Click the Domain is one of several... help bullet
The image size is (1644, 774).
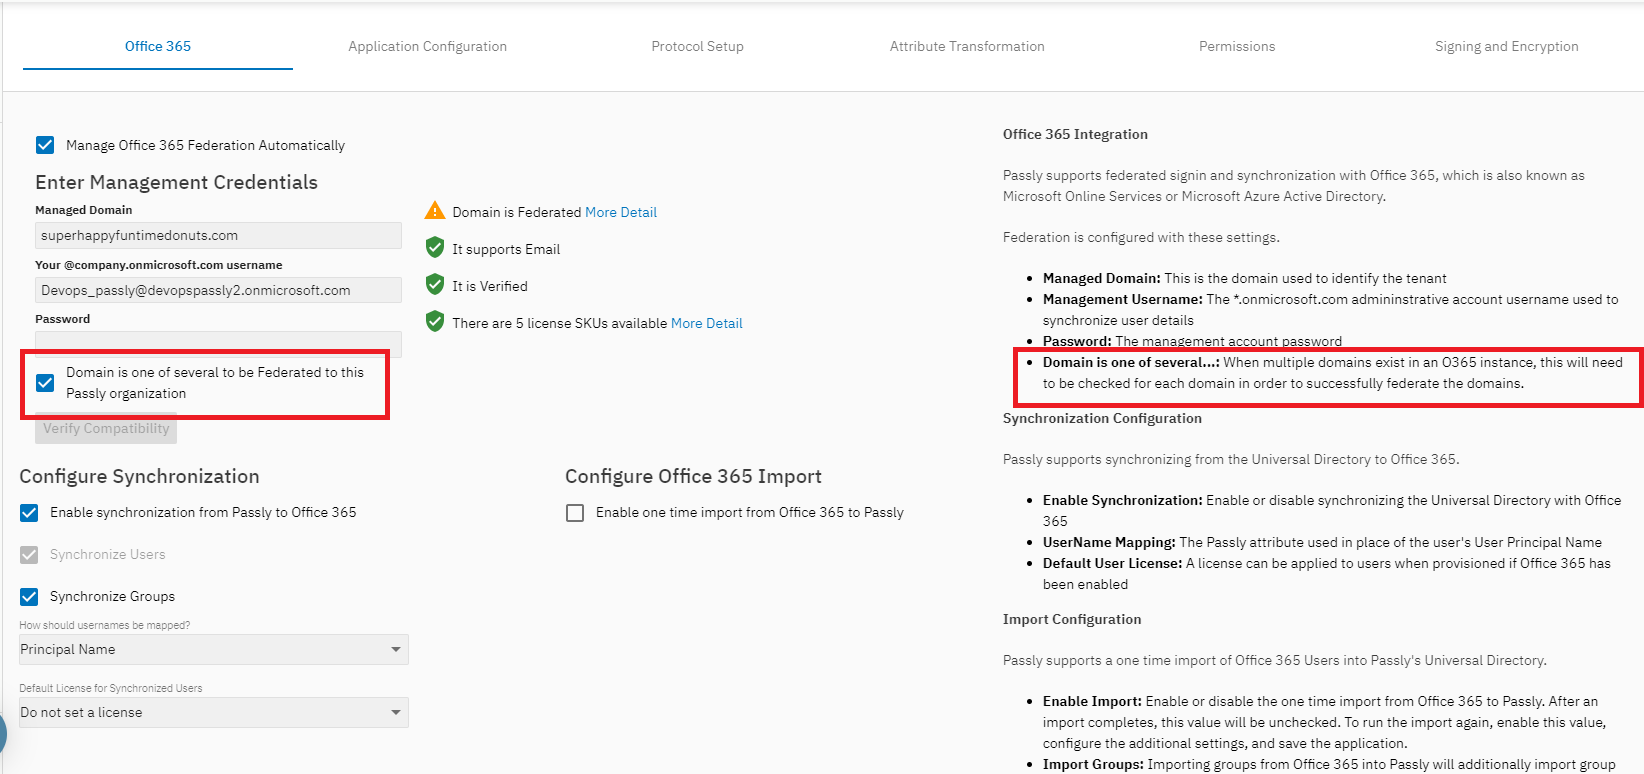tap(1333, 373)
